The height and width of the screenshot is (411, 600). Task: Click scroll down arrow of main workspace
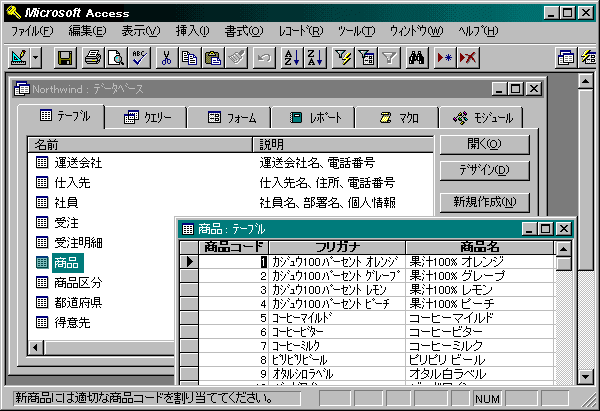tap(585, 377)
